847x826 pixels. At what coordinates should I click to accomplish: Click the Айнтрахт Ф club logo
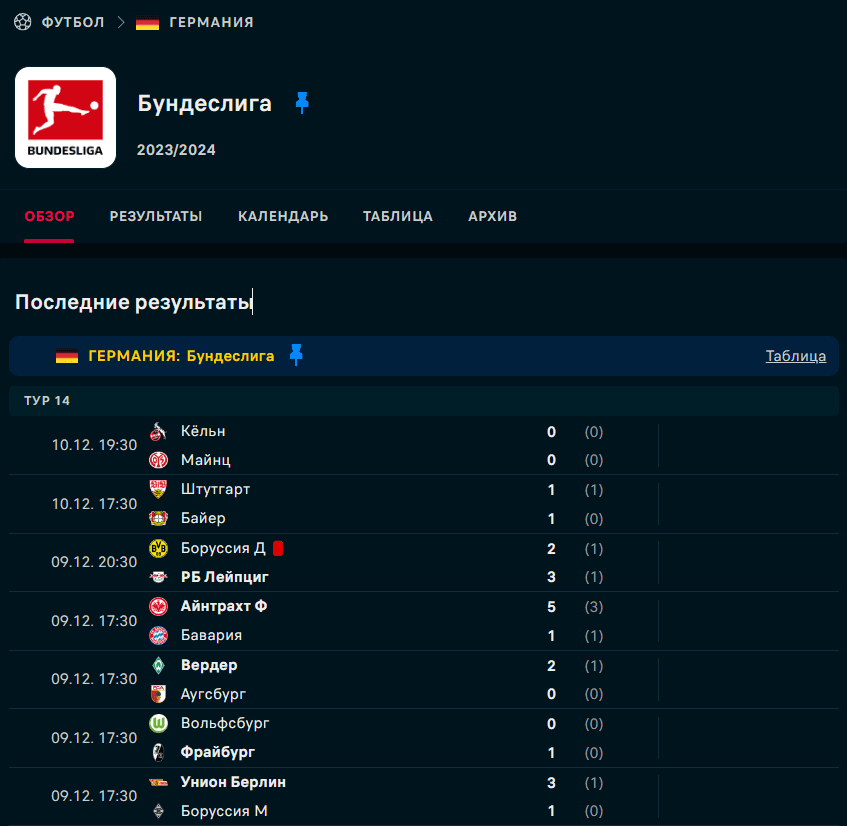pyautogui.click(x=158, y=607)
